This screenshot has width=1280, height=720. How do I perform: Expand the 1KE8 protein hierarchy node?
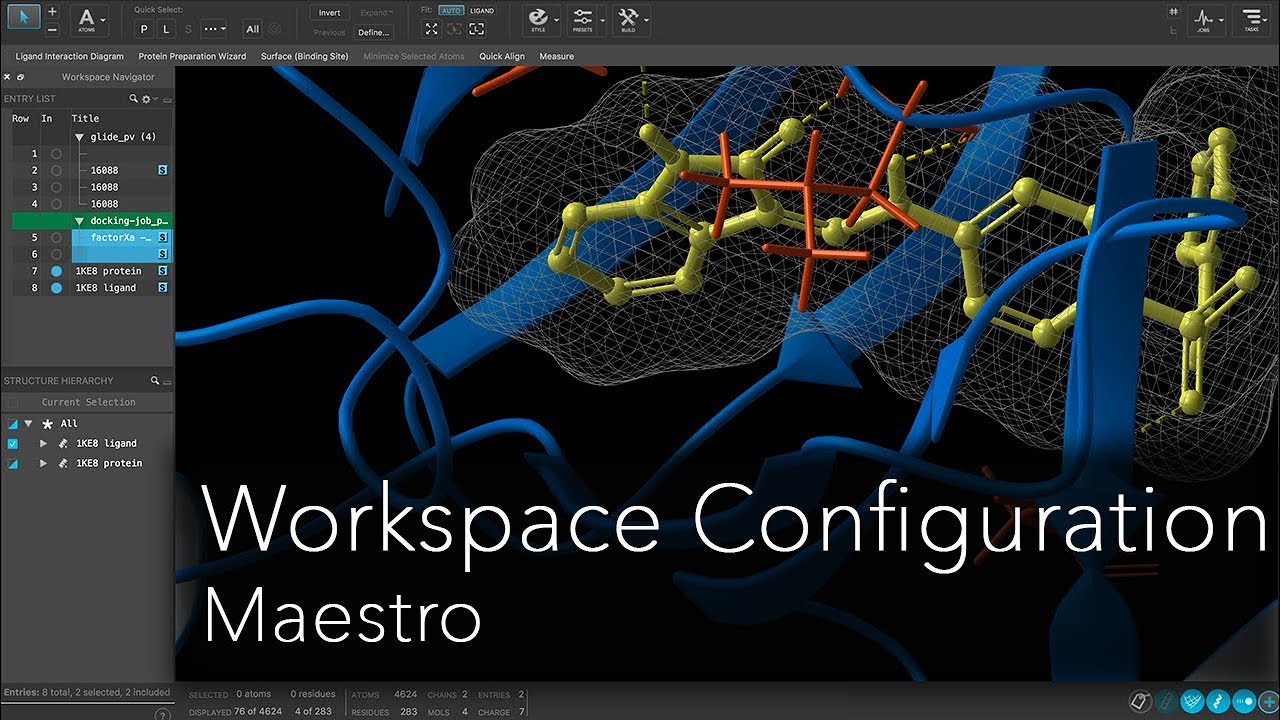coord(43,463)
